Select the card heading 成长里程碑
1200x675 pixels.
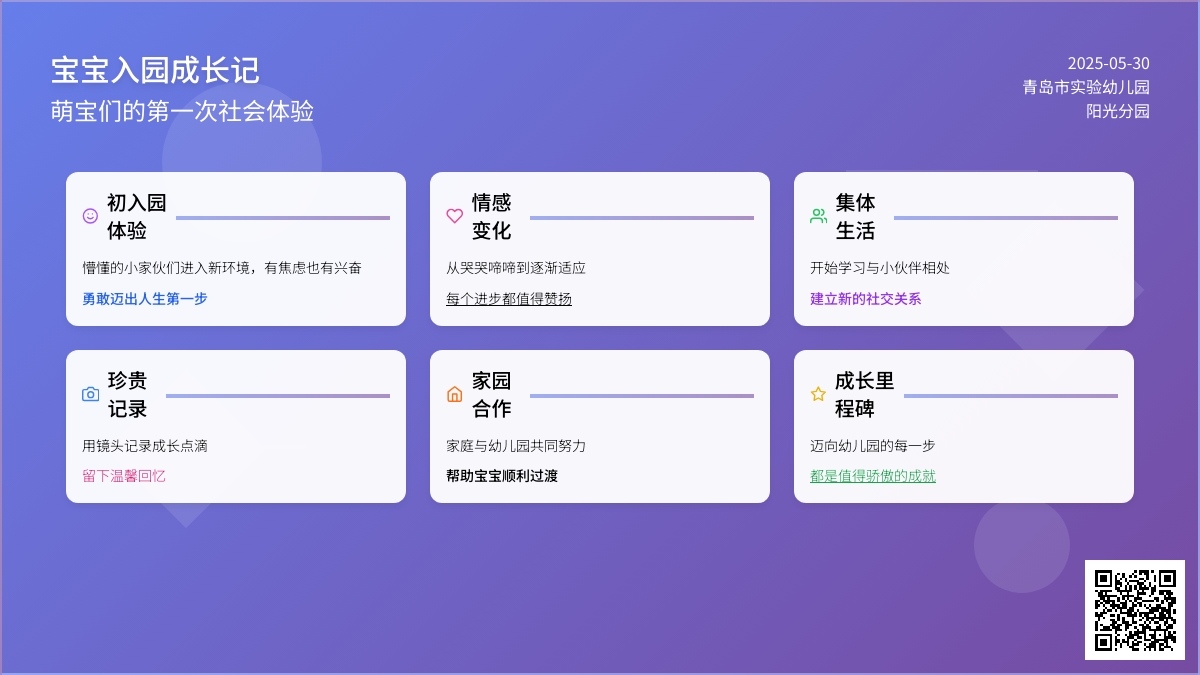pyautogui.click(x=865, y=395)
